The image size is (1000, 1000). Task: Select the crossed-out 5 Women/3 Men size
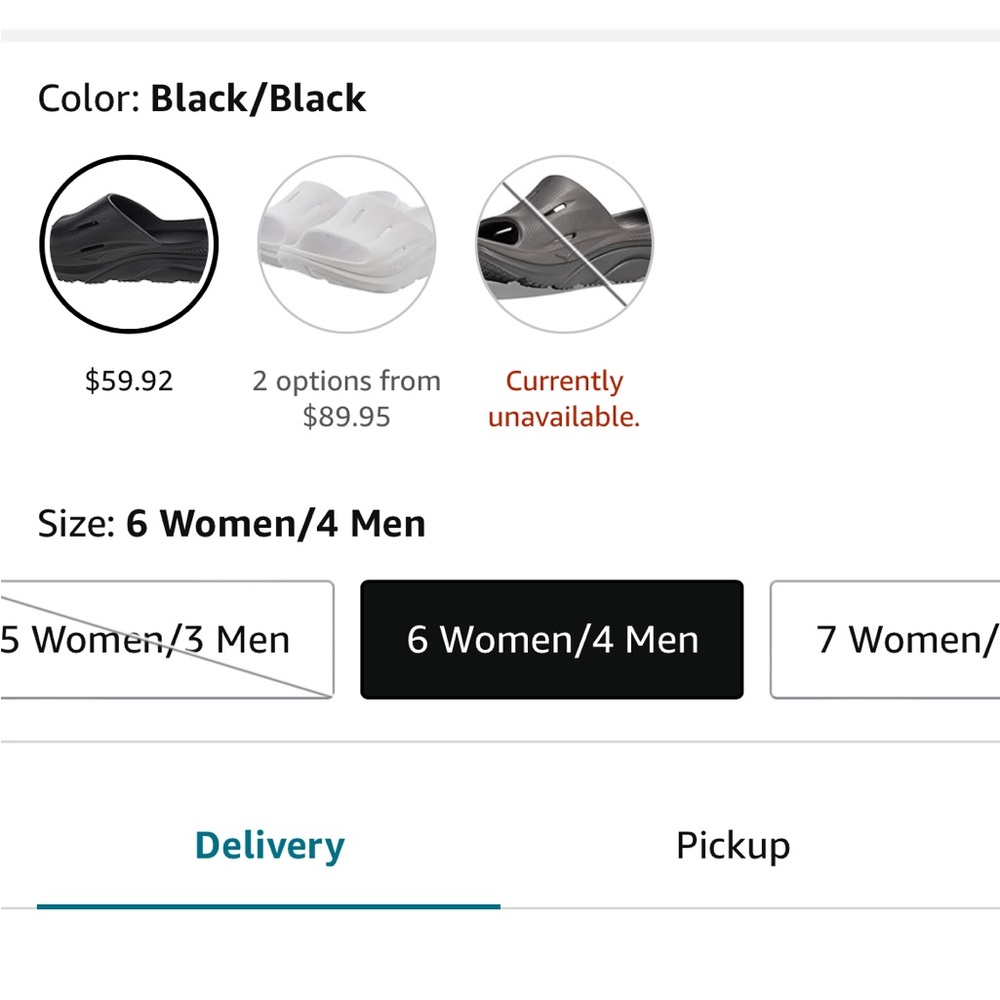166,640
